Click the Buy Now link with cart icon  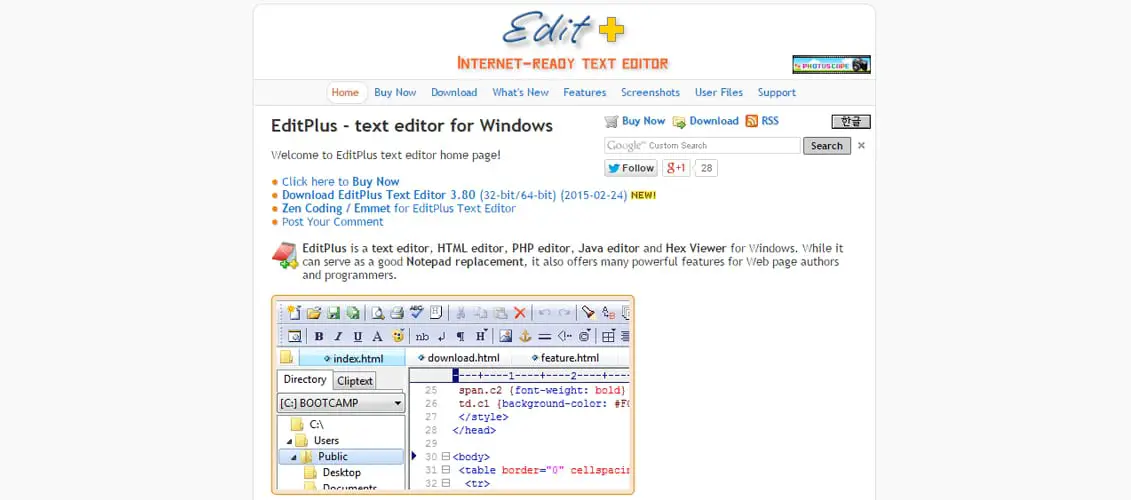(x=635, y=121)
